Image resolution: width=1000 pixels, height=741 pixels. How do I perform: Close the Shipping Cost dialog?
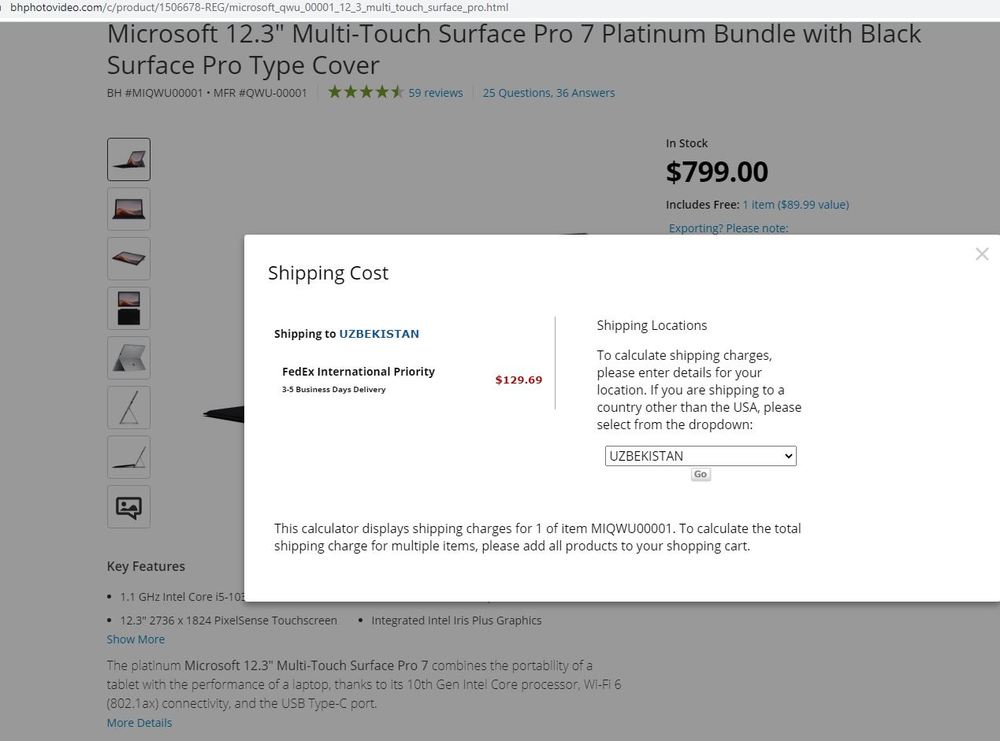coord(981,254)
